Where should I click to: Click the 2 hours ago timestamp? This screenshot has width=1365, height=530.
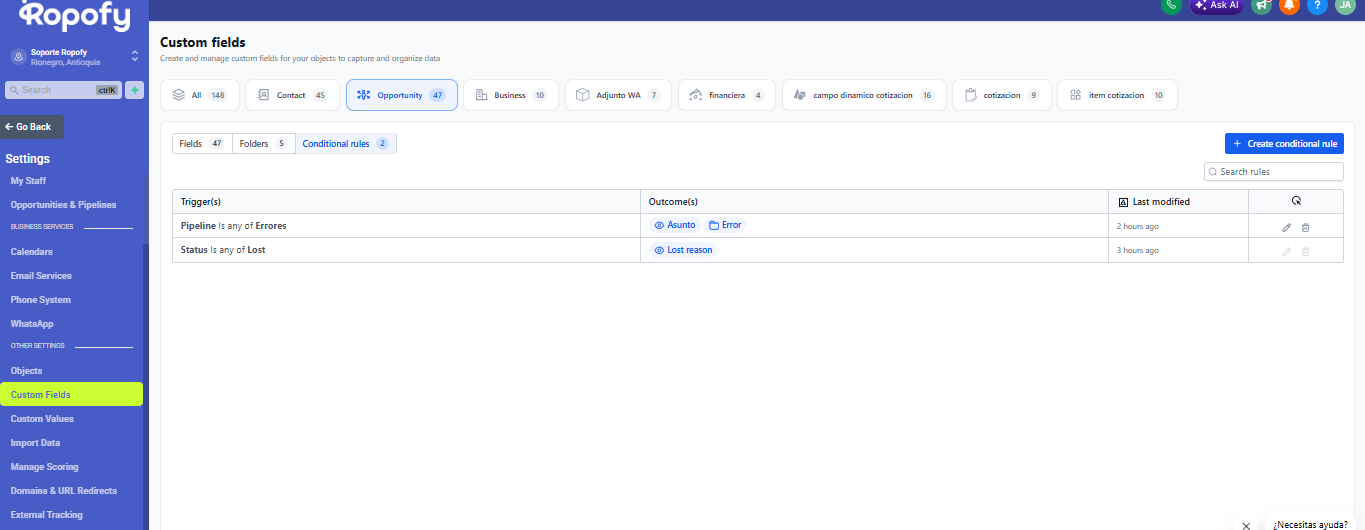point(1138,227)
